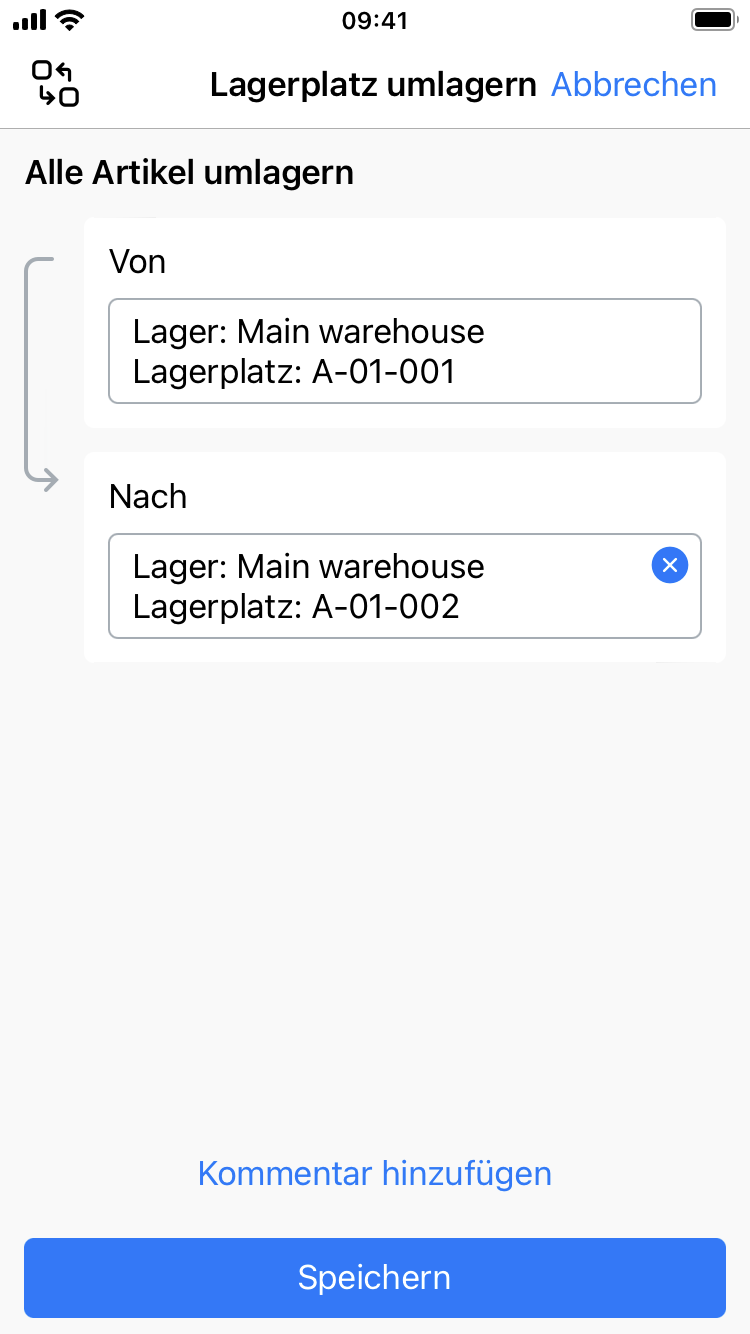Tap Lager: Main warehouse in Nach box
The width and height of the screenshot is (750, 1334).
click(x=308, y=566)
